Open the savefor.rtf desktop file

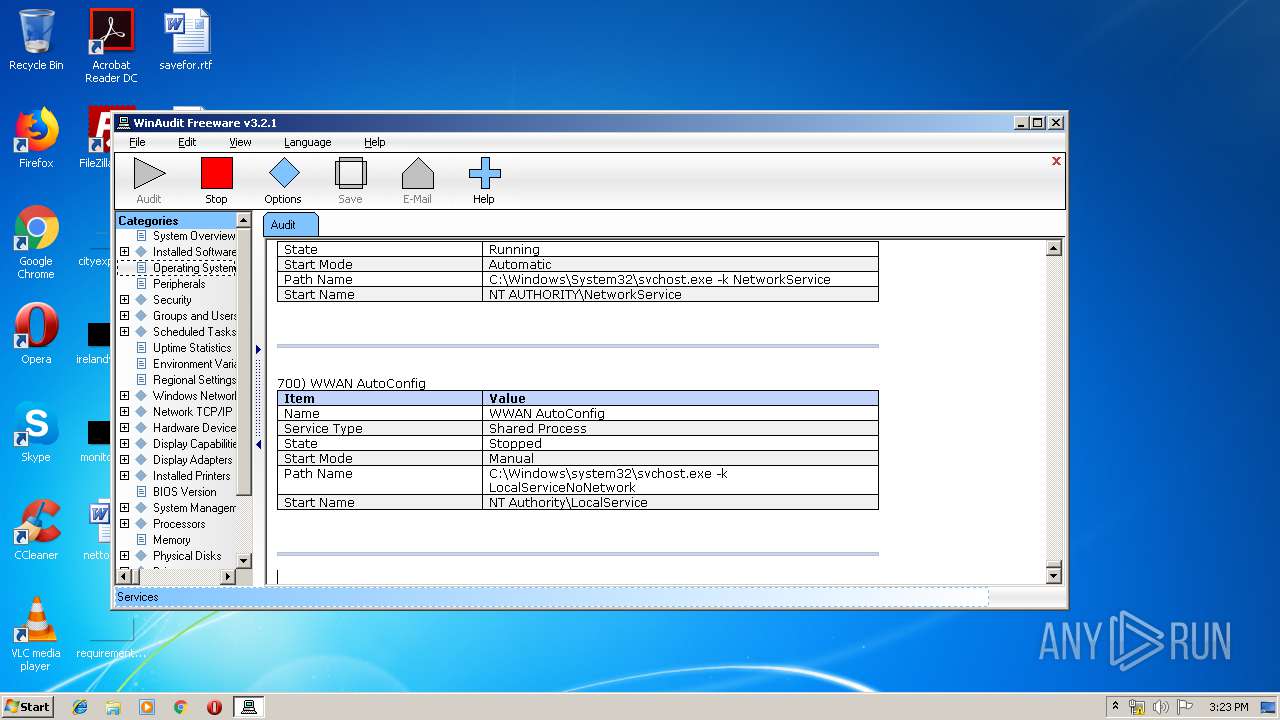pos(186,40)
